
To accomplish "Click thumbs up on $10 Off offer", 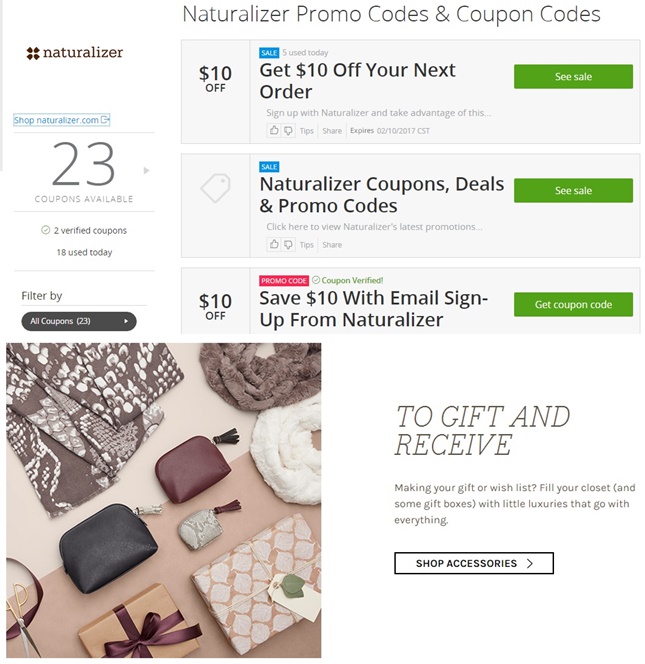I will coord(274,130).
